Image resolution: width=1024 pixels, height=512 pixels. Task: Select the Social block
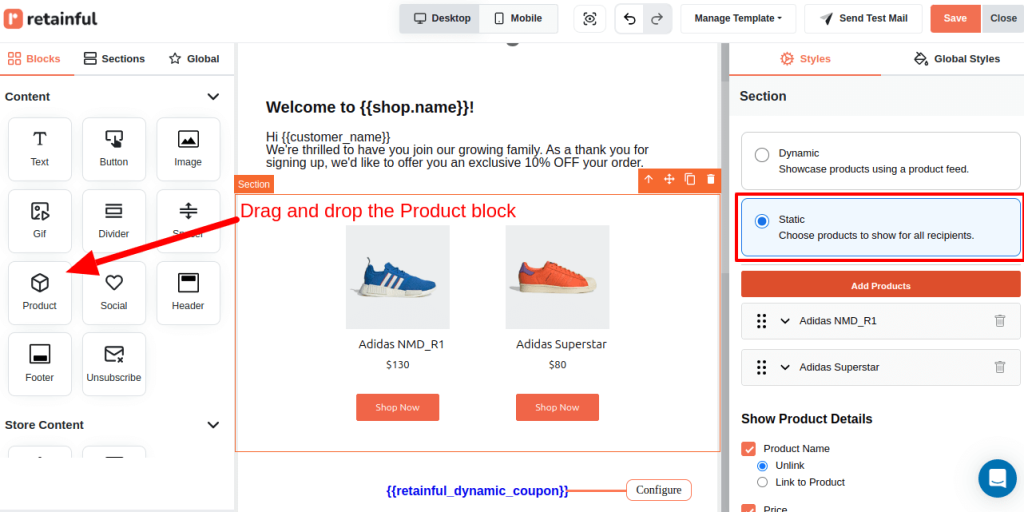[x=114, y=293]
